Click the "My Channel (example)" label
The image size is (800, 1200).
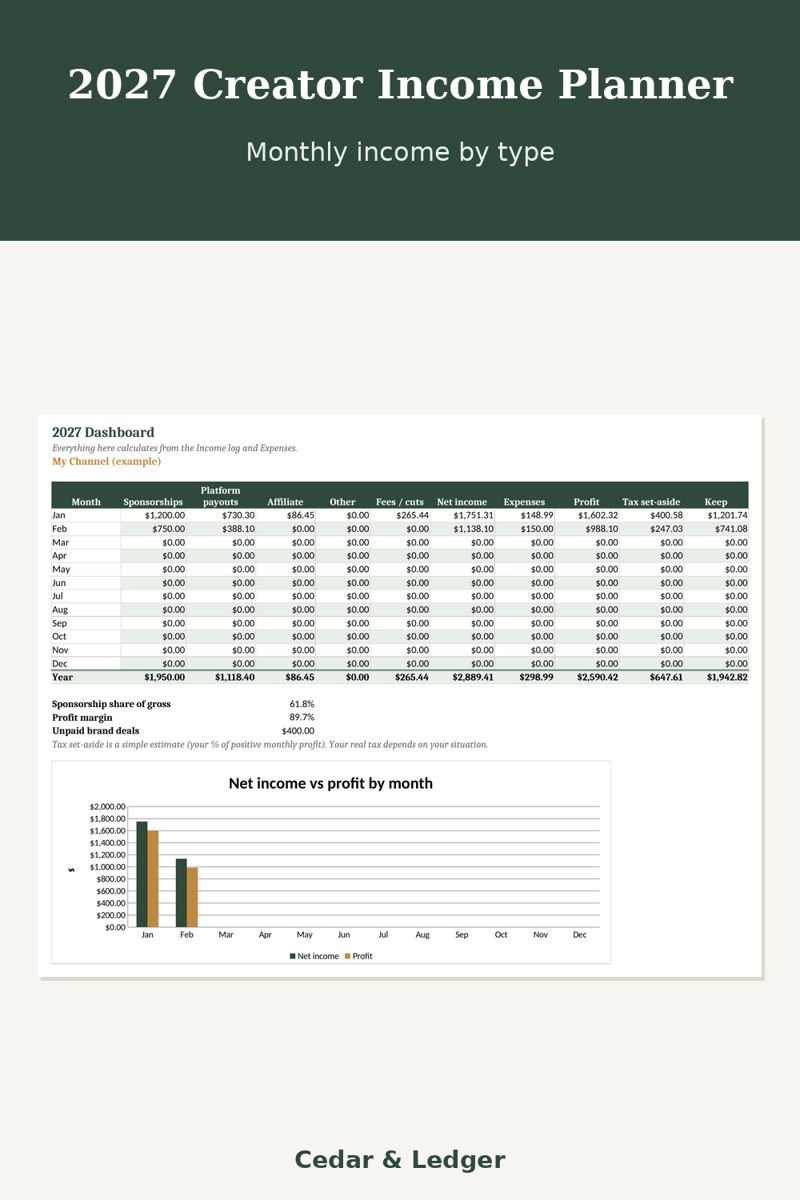[106, 461]
